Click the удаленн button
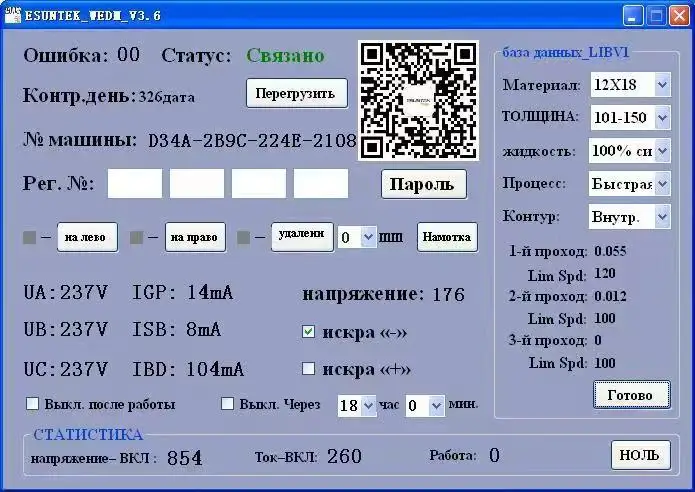 [302, 237]
